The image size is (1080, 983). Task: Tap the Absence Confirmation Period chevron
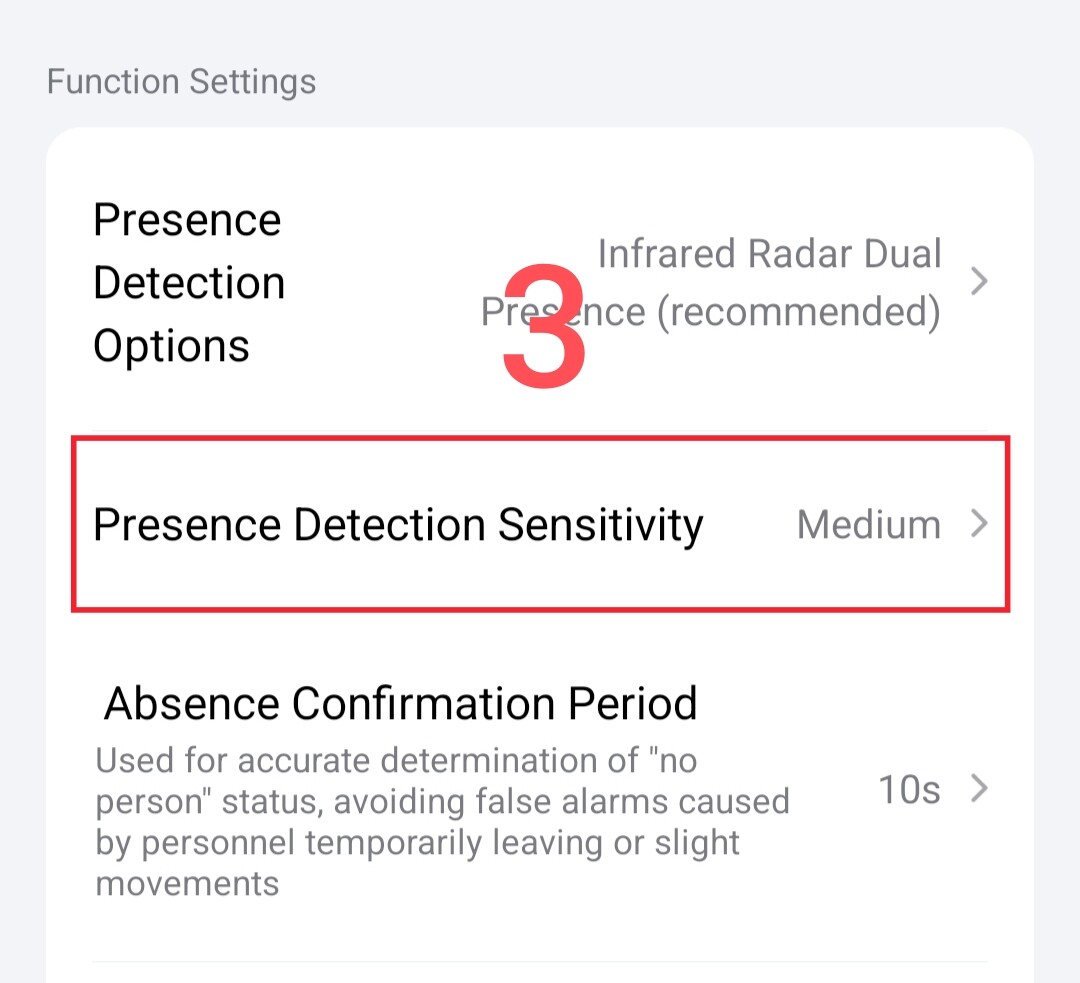979,790
